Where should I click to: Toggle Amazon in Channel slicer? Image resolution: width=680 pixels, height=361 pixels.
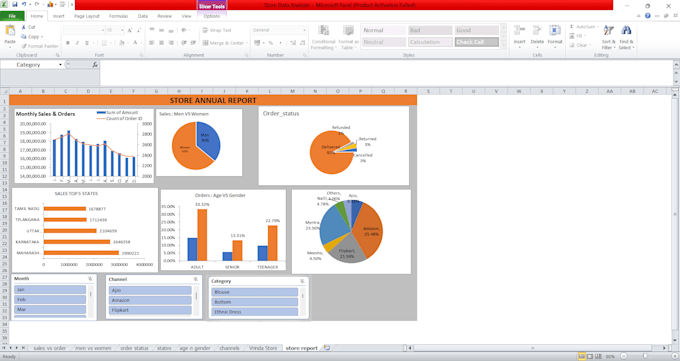150,300
